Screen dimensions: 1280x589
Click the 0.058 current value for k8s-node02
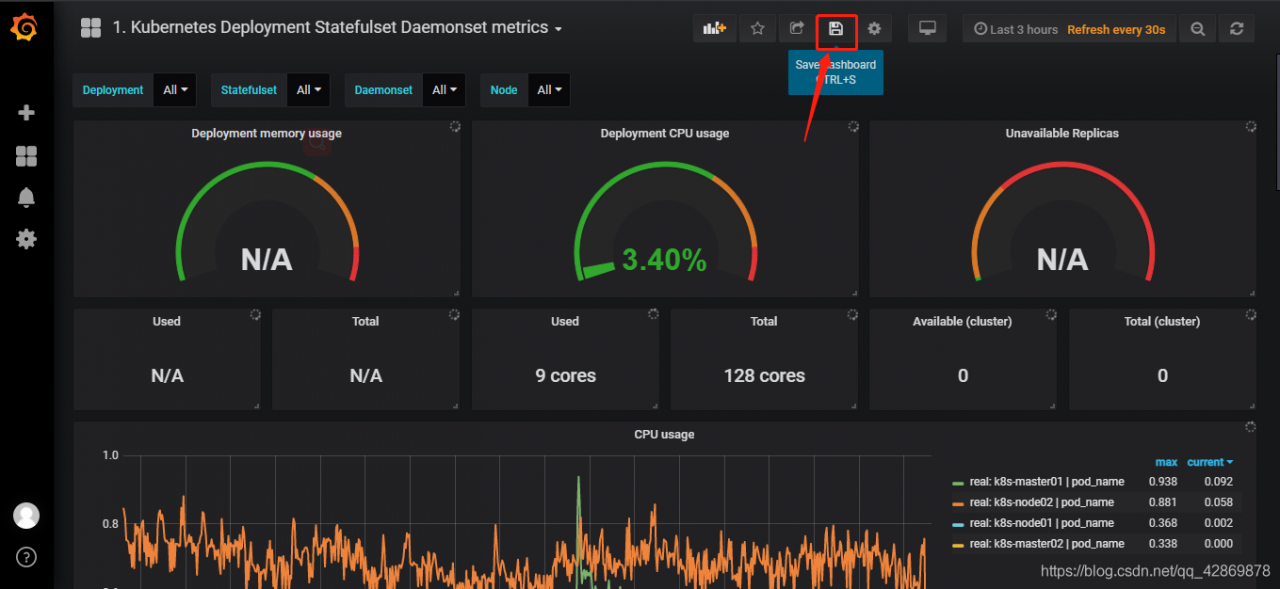[x=1218, y=502]
